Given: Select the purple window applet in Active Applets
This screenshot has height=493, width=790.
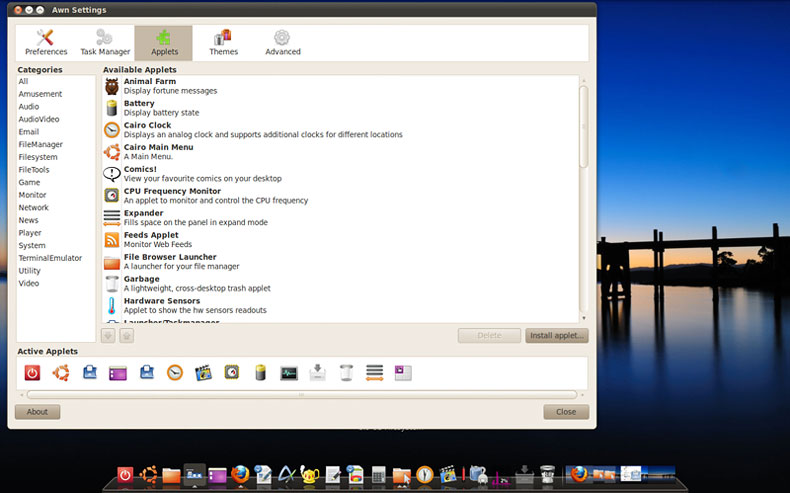Looking at the screenshot, I should (118, 374).
